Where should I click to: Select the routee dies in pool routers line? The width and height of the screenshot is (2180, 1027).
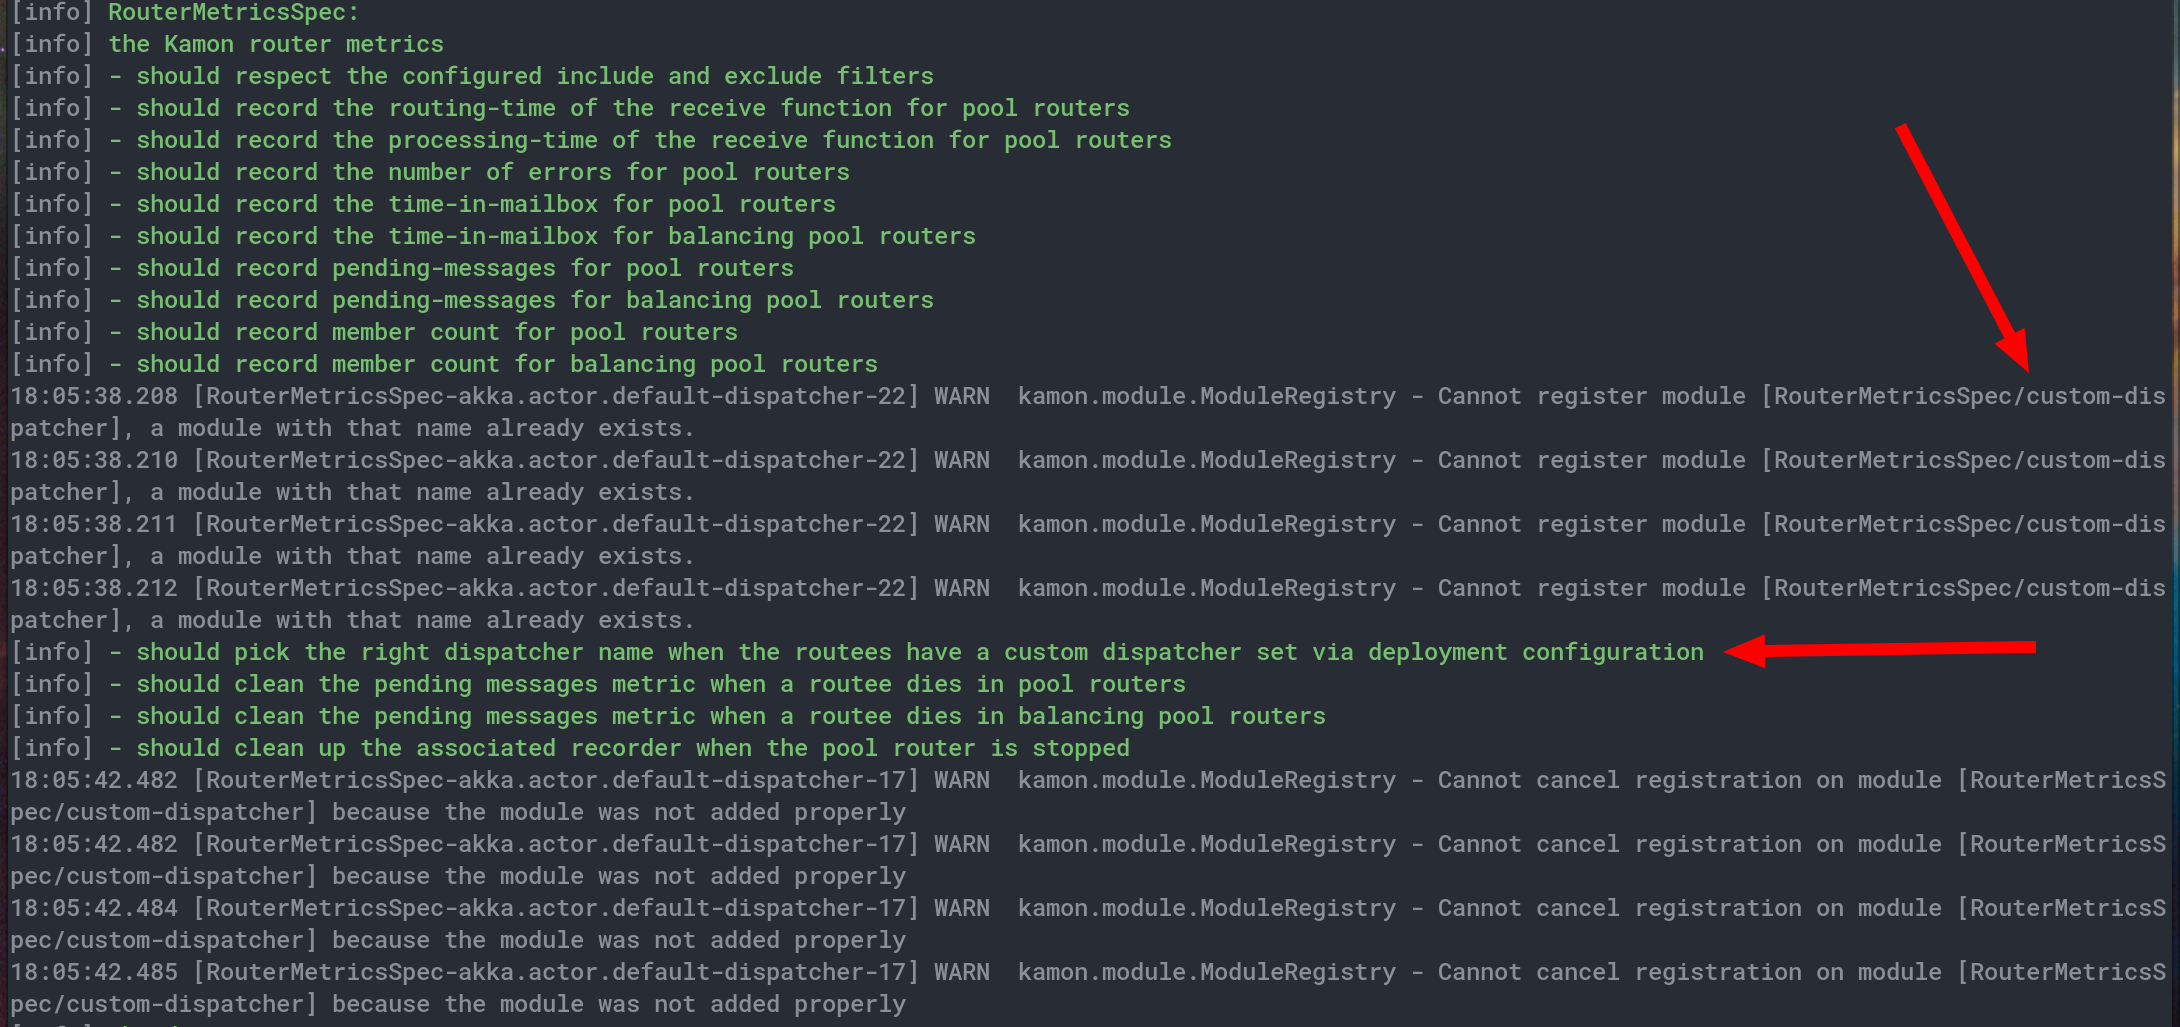[x=600, y=684]
